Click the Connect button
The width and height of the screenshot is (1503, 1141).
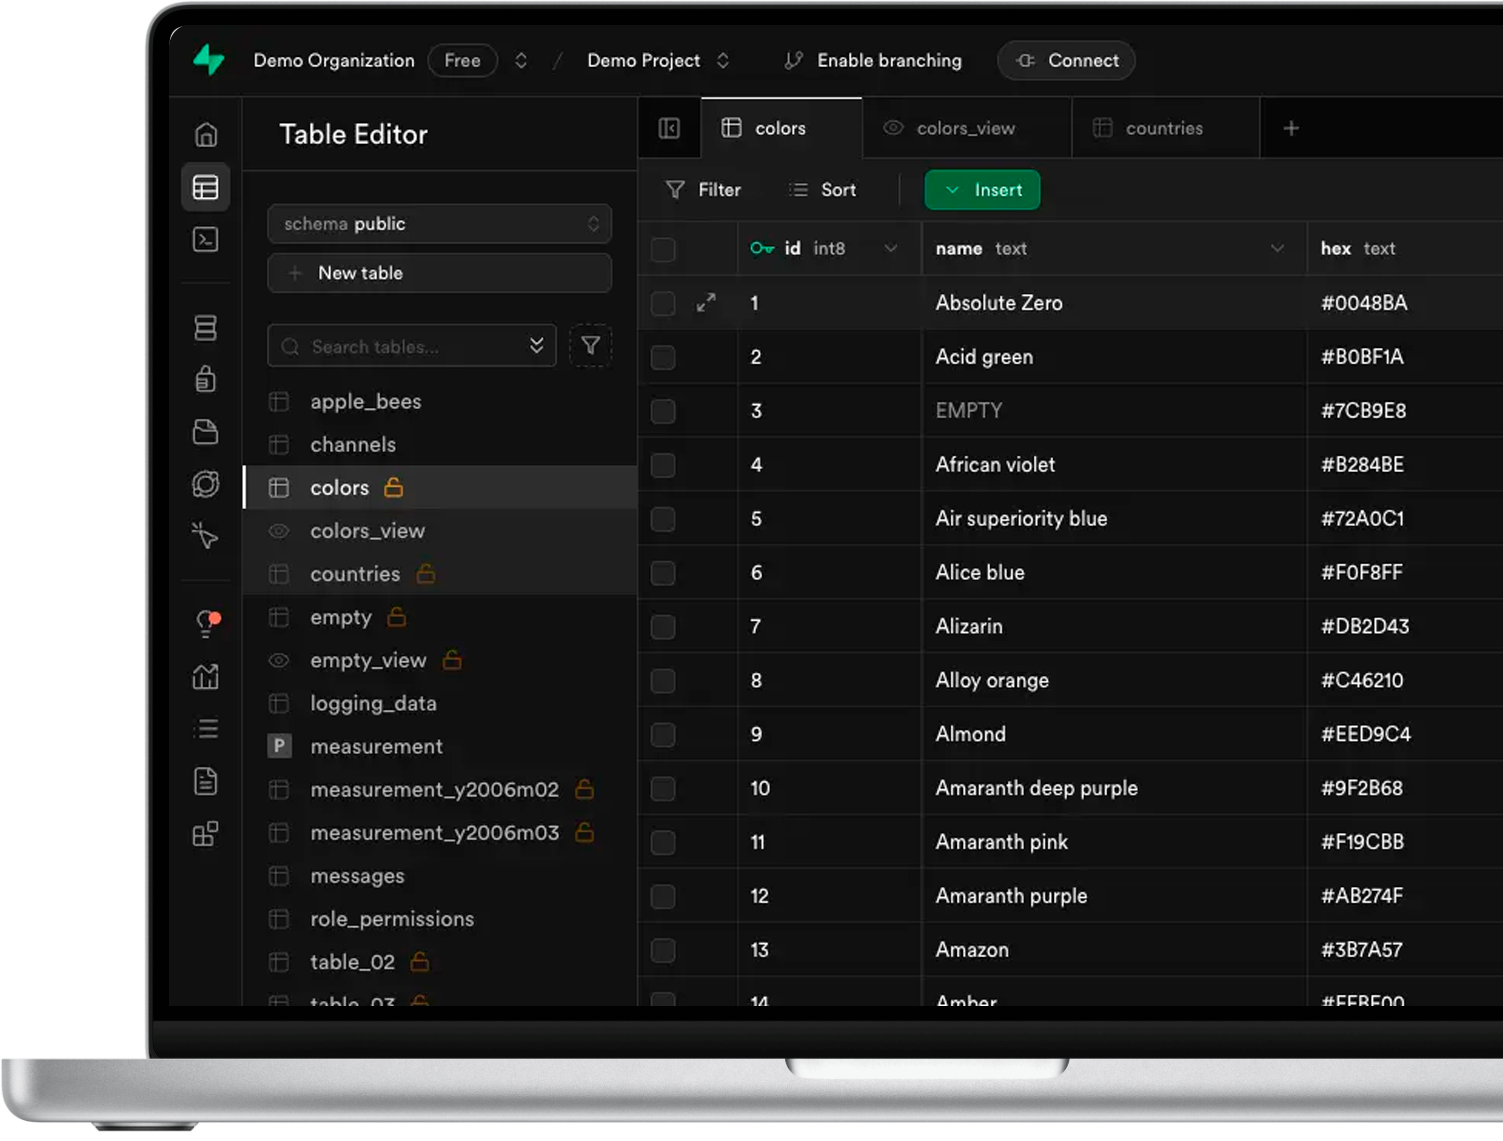click(x=1066, y=61)
